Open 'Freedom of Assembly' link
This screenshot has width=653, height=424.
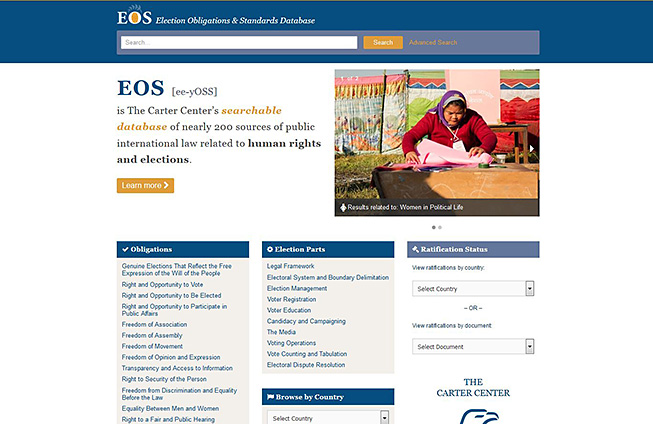coord(152,335)
